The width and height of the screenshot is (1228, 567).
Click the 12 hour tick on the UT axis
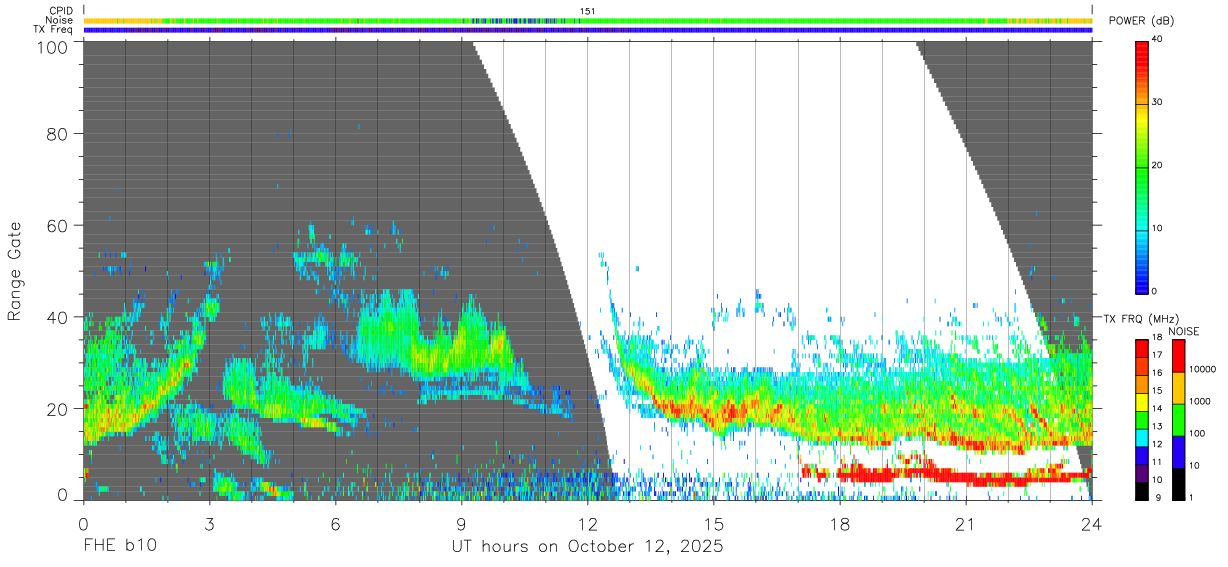[x=588, y=522]
